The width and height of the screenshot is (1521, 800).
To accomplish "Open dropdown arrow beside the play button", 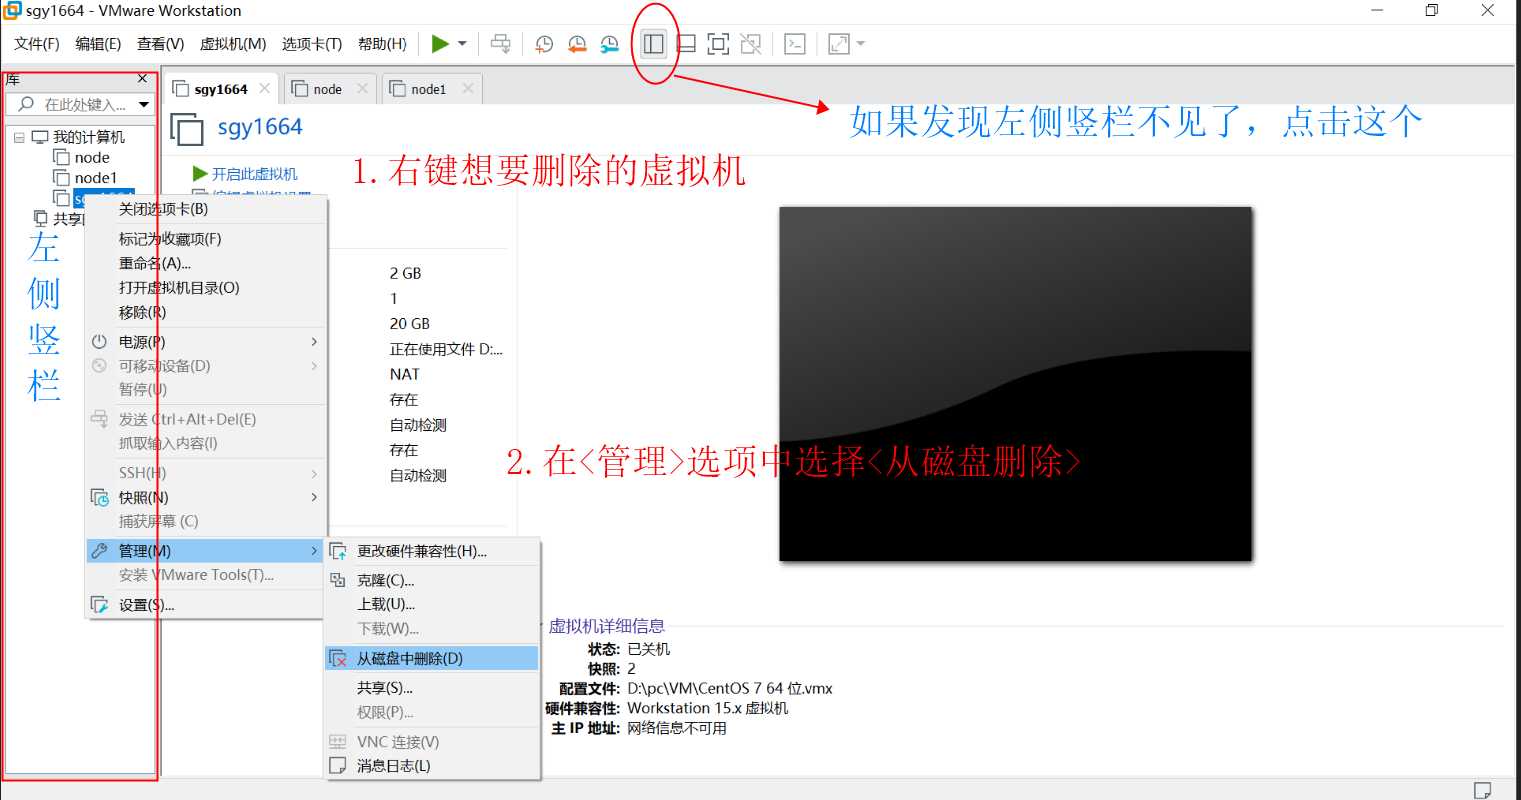I will 462,44.
